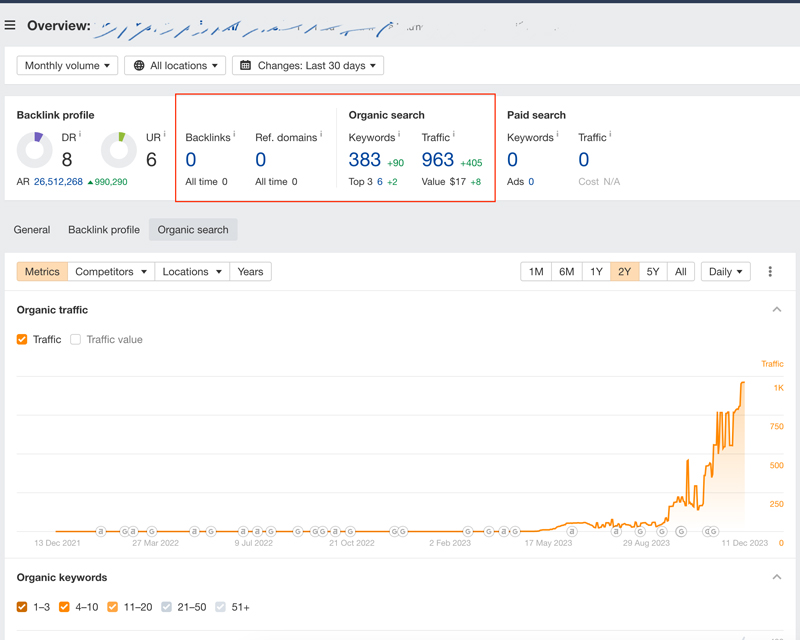
Task: Collapse the Organic traffic section
Action: [x=777, y=309]
